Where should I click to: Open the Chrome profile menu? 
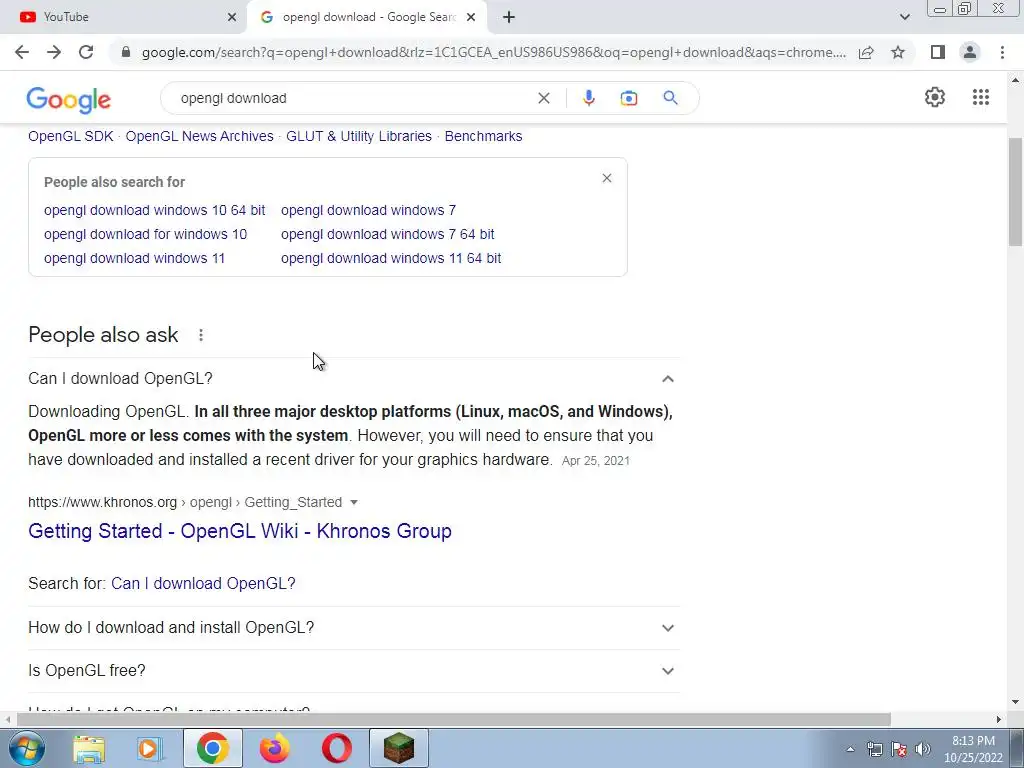970,52
